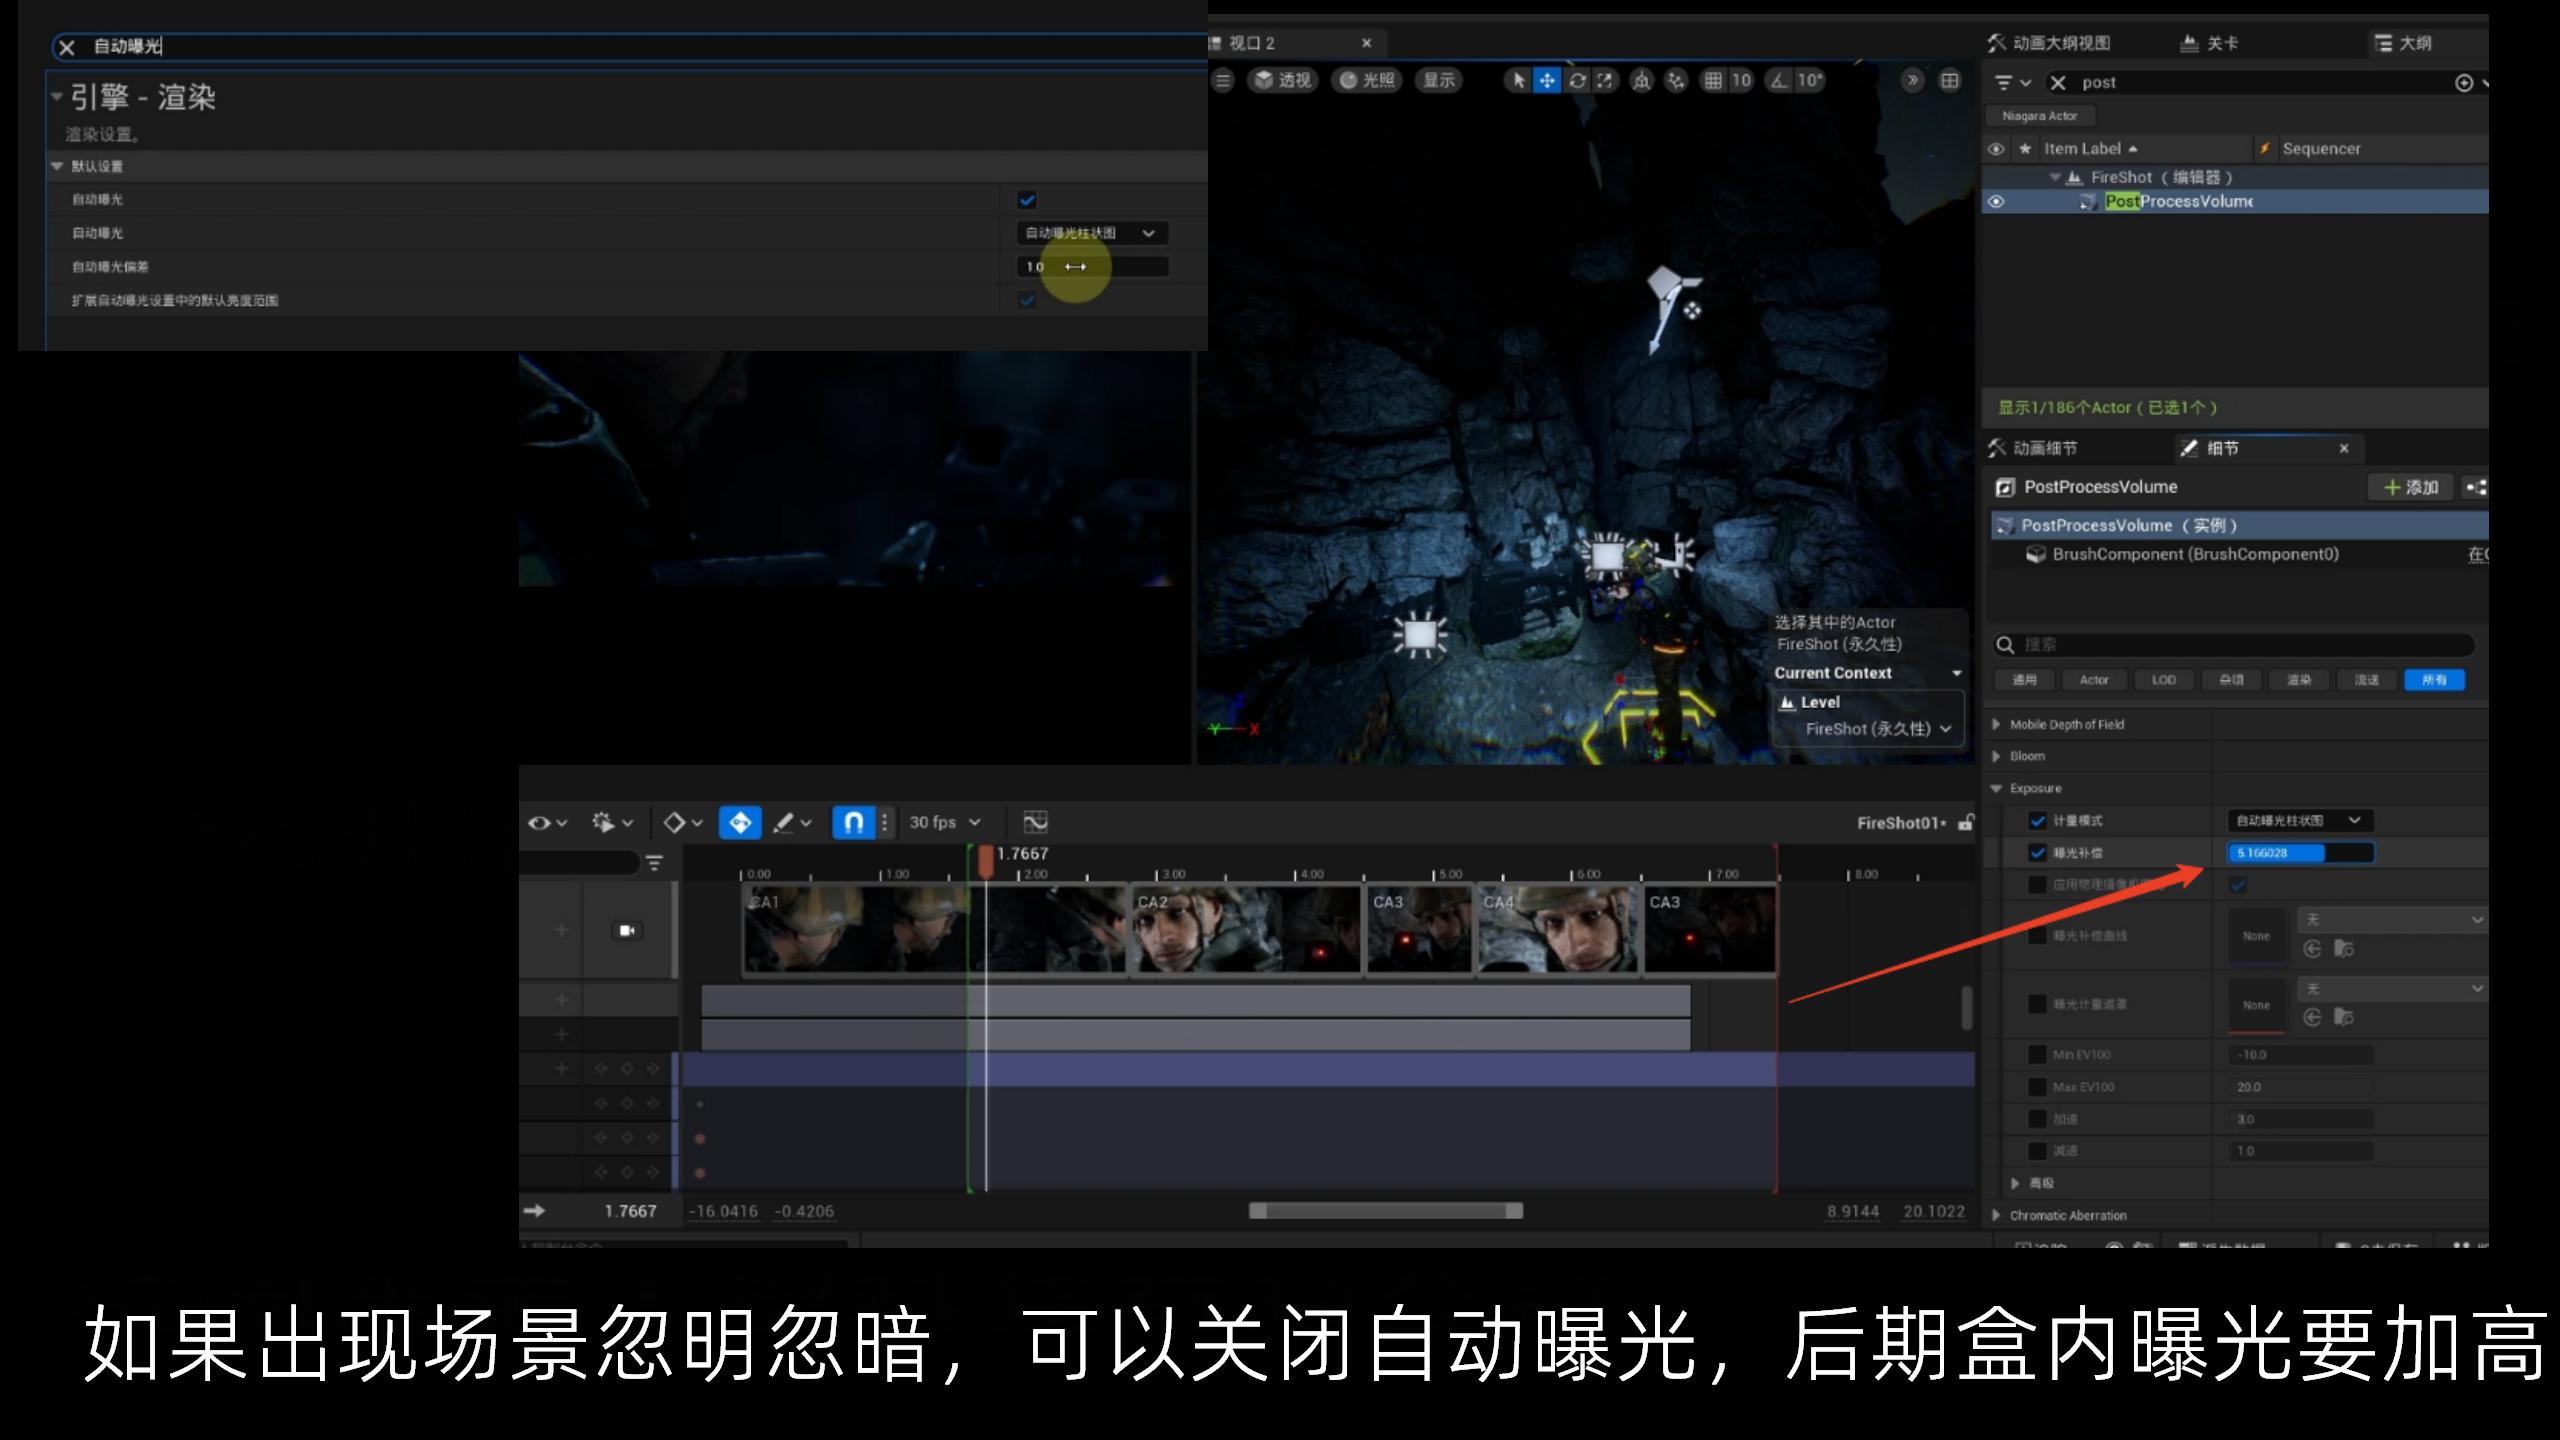
Task: Enable Min EV100 override checkbox
Action: (x=2037, y=1054)
